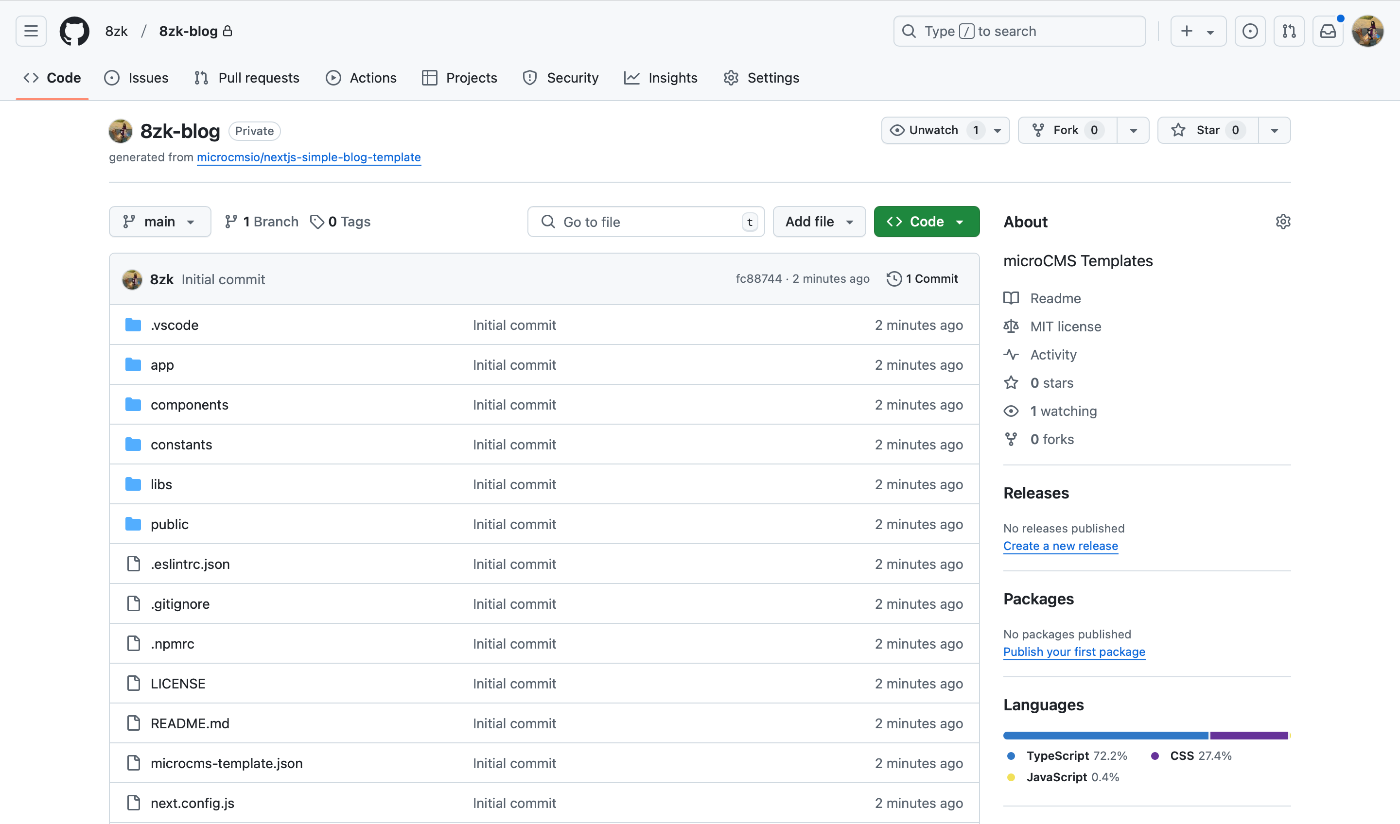Image resolution: width=1400 pixels, height=824 pixels.
Task: View the 0 stars link
Action: tap(1039, 383)
